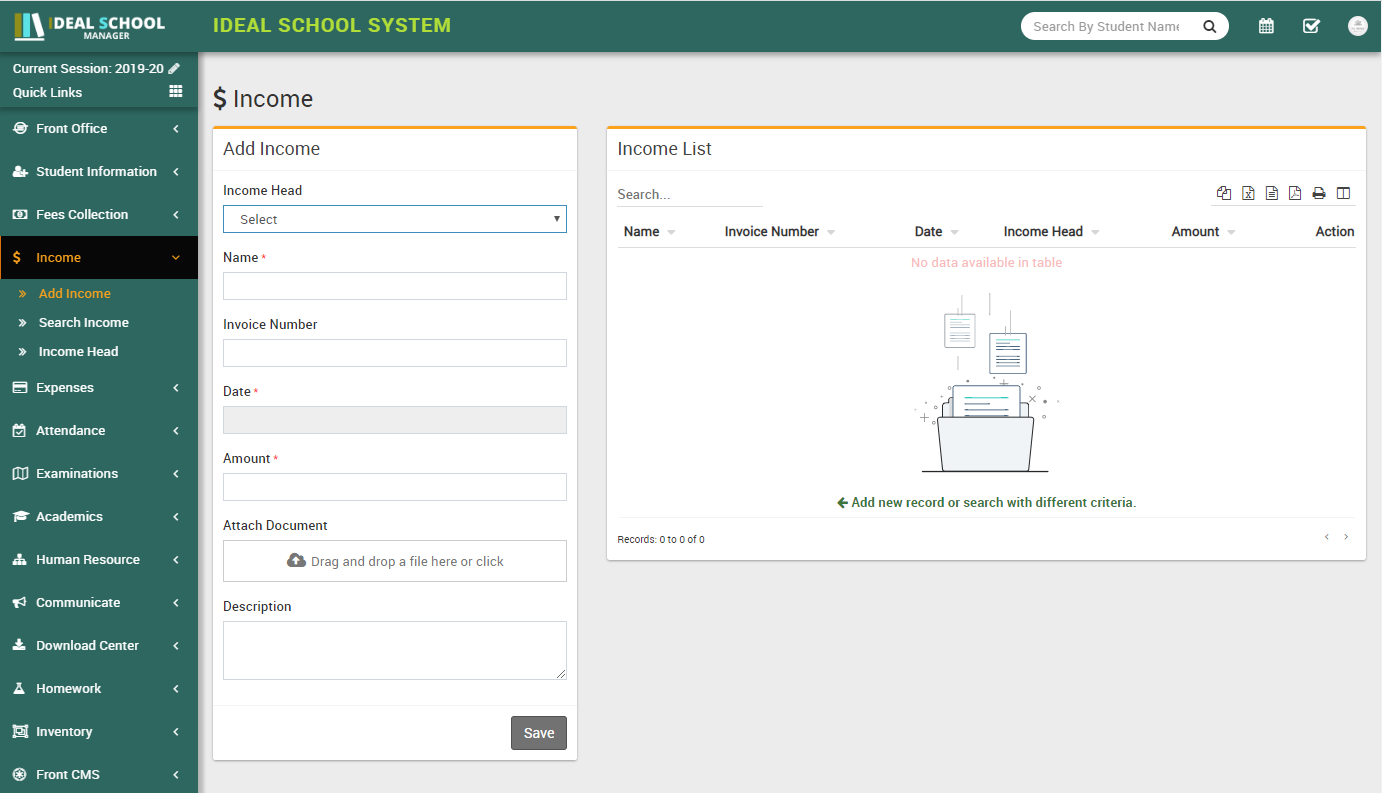This screenshot has height=793, width=1382.
Task: Click the Date input field
Action: tap(395, 420)
